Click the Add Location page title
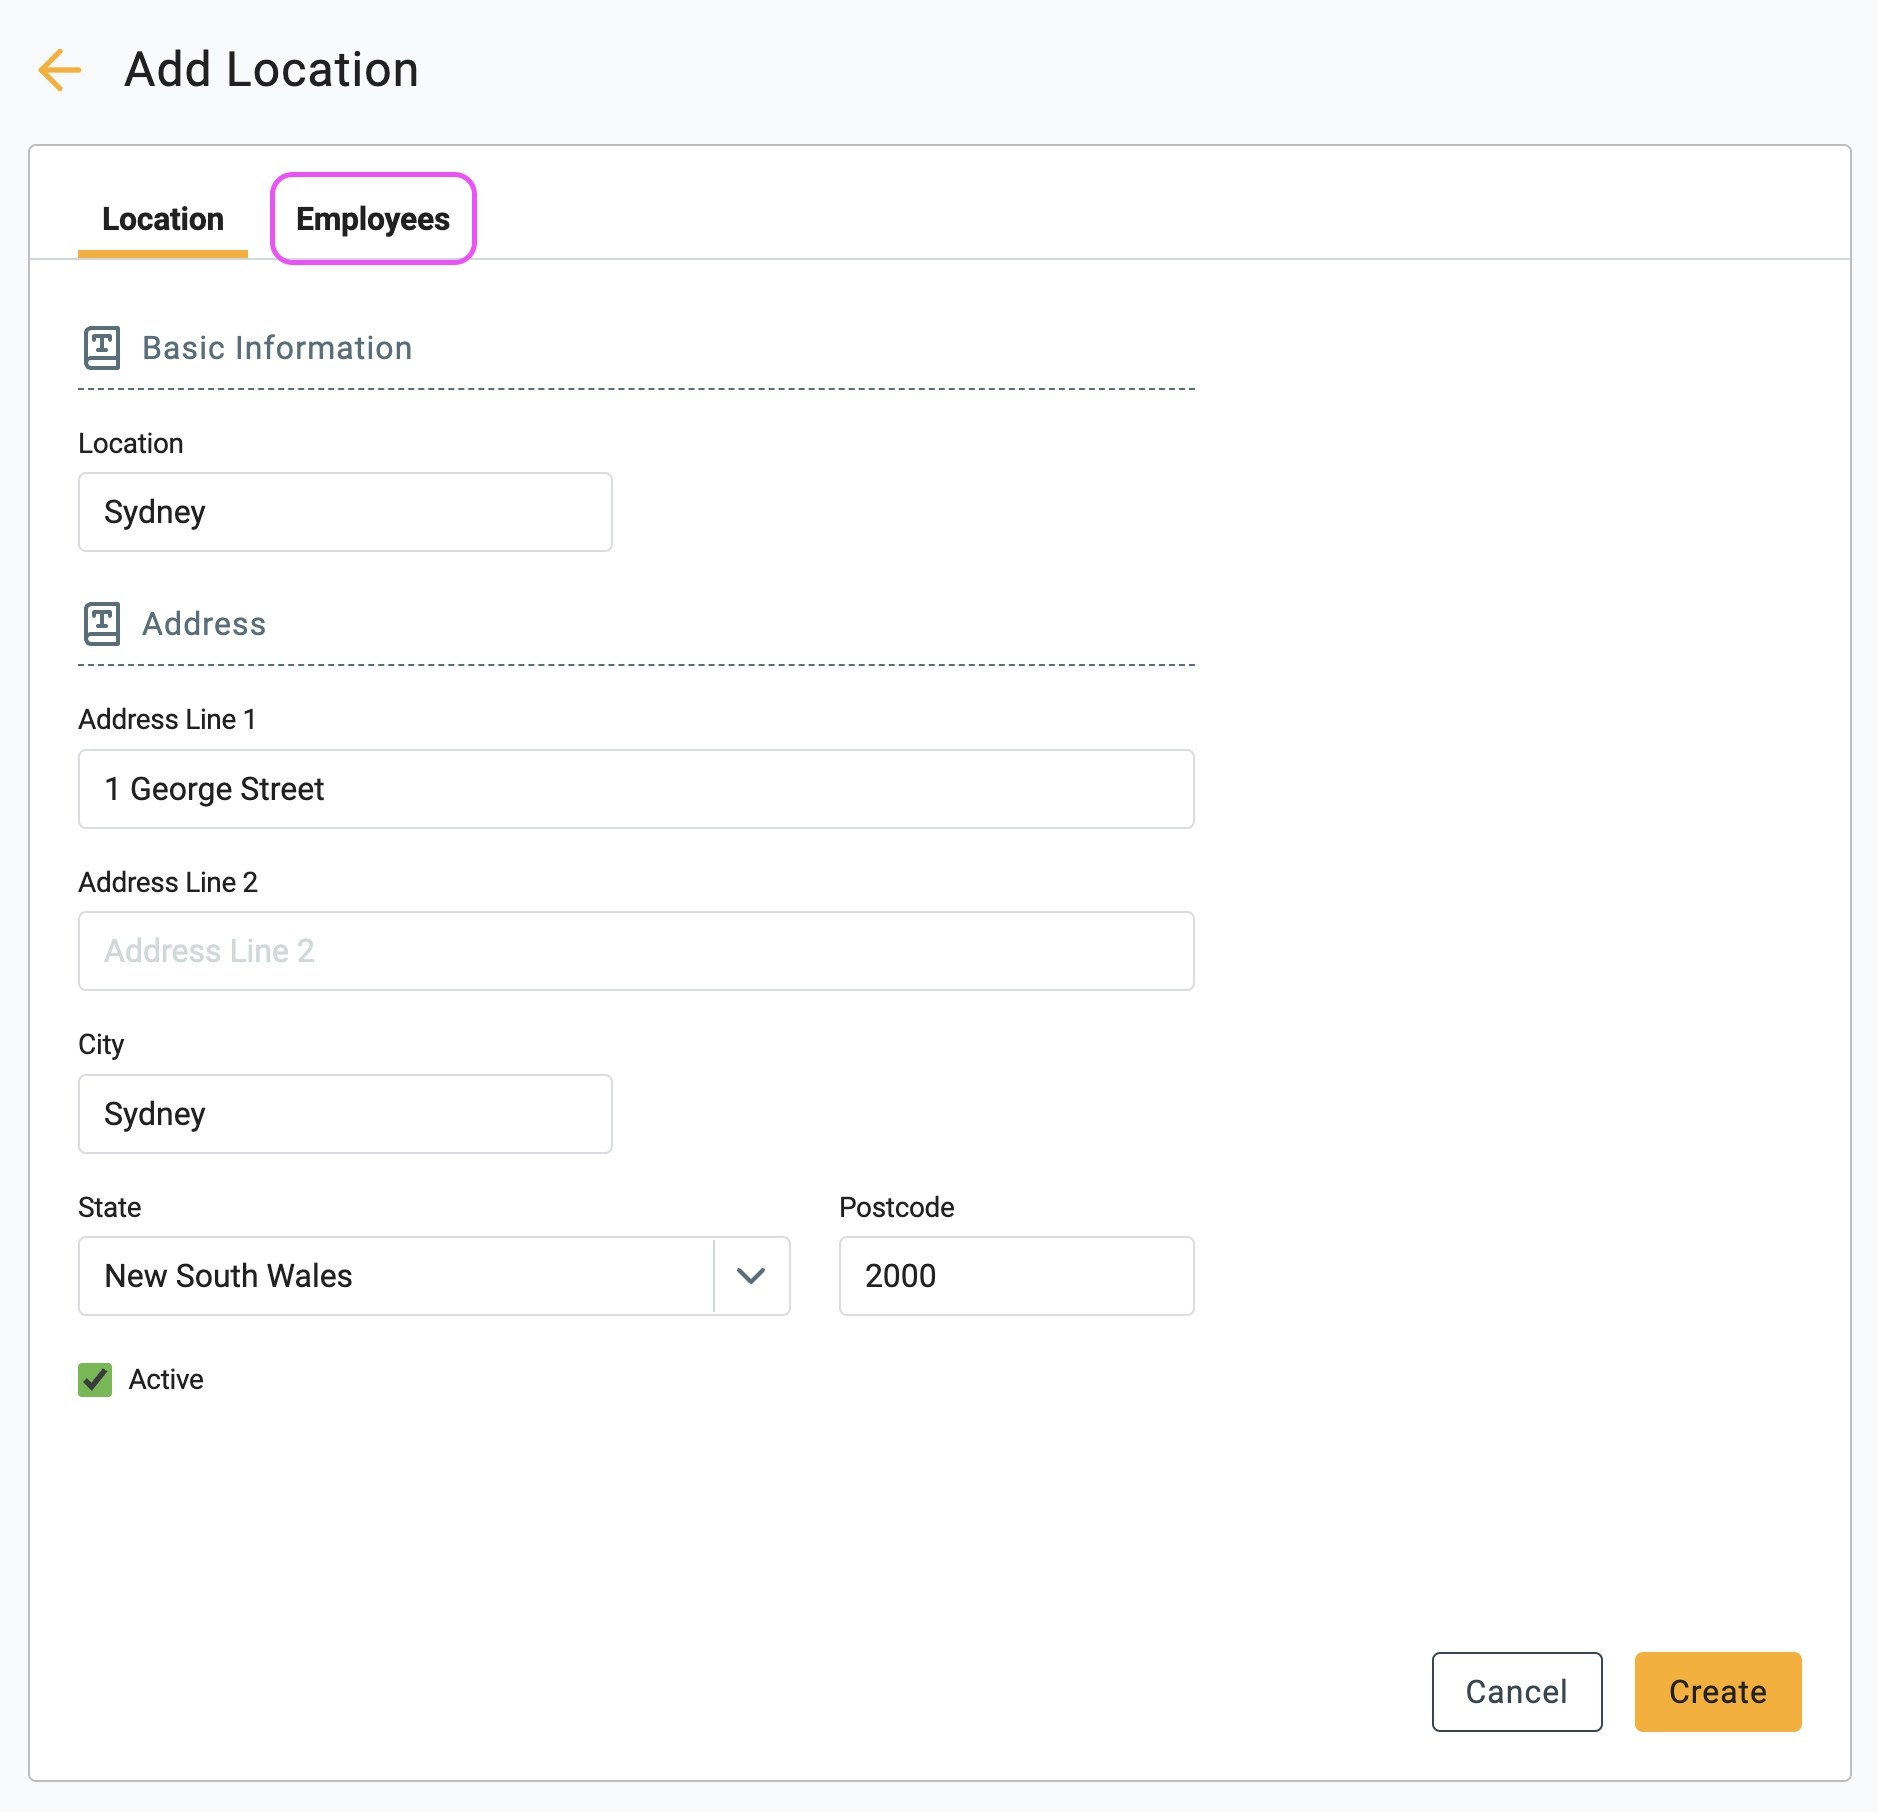Screen dimensions: 1878x1812 click(x=271, y=70)
